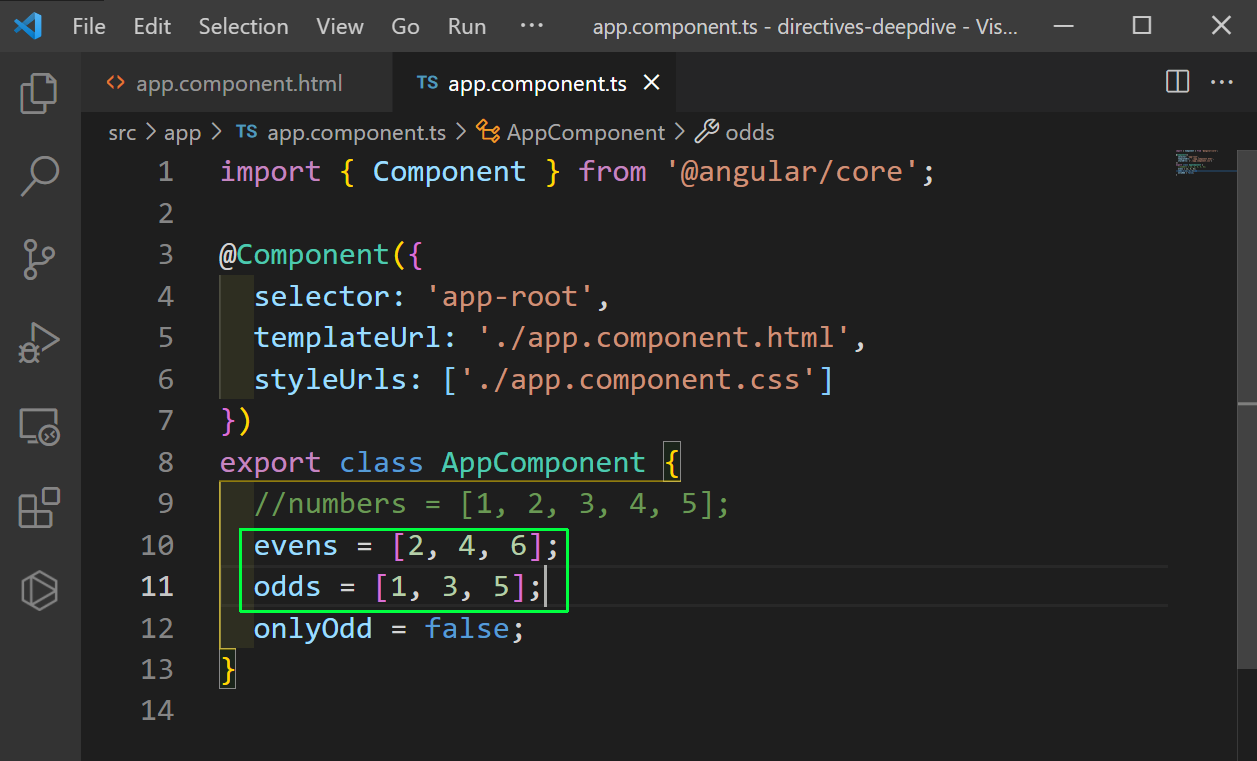Show hidden menus via title bar ellipsis
1257x761 pixels.
532,26
